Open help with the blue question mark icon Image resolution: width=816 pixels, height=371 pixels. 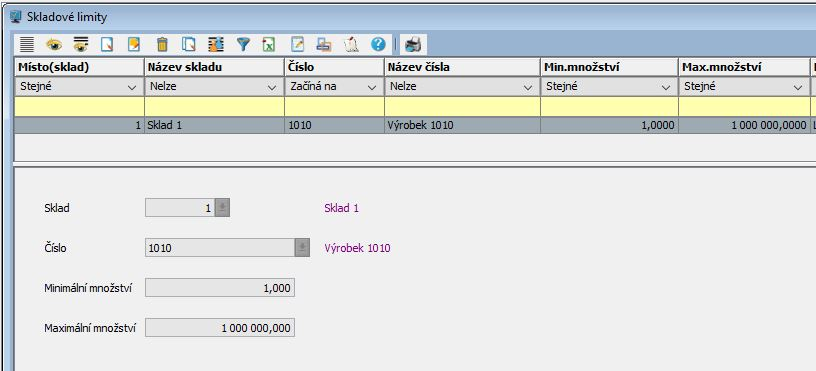(378, 45)
